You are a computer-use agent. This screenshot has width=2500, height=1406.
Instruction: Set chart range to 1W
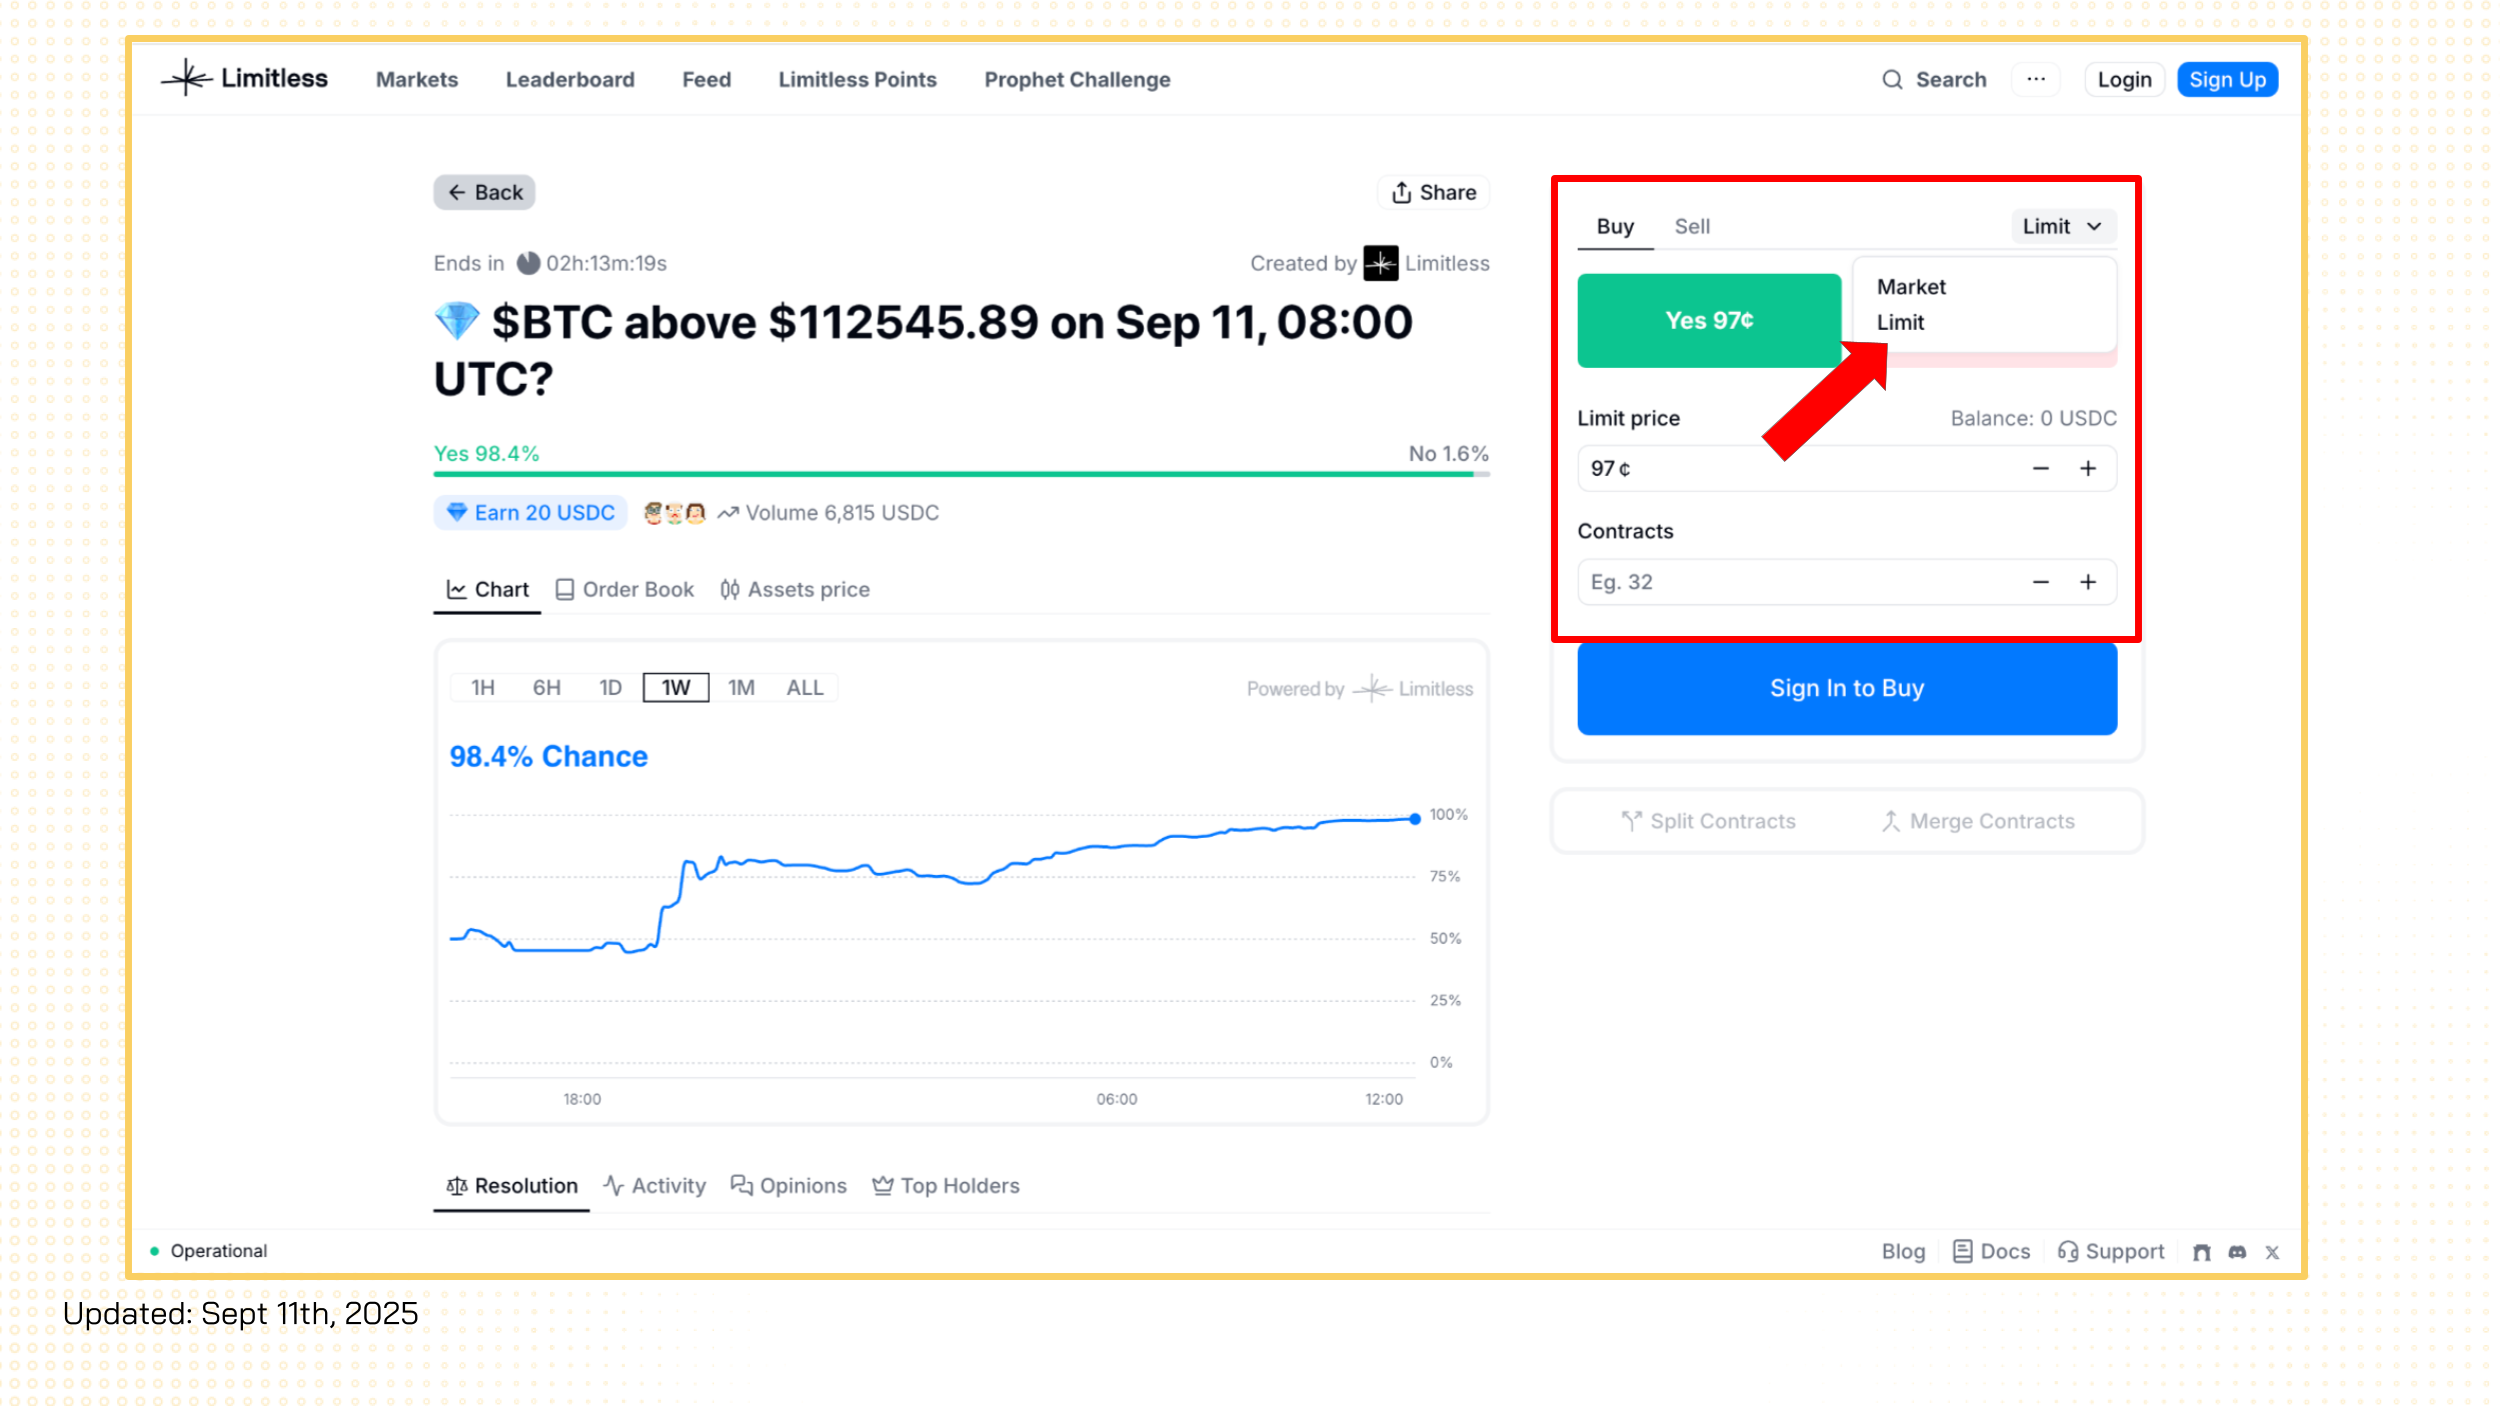(x=676, y=687)
